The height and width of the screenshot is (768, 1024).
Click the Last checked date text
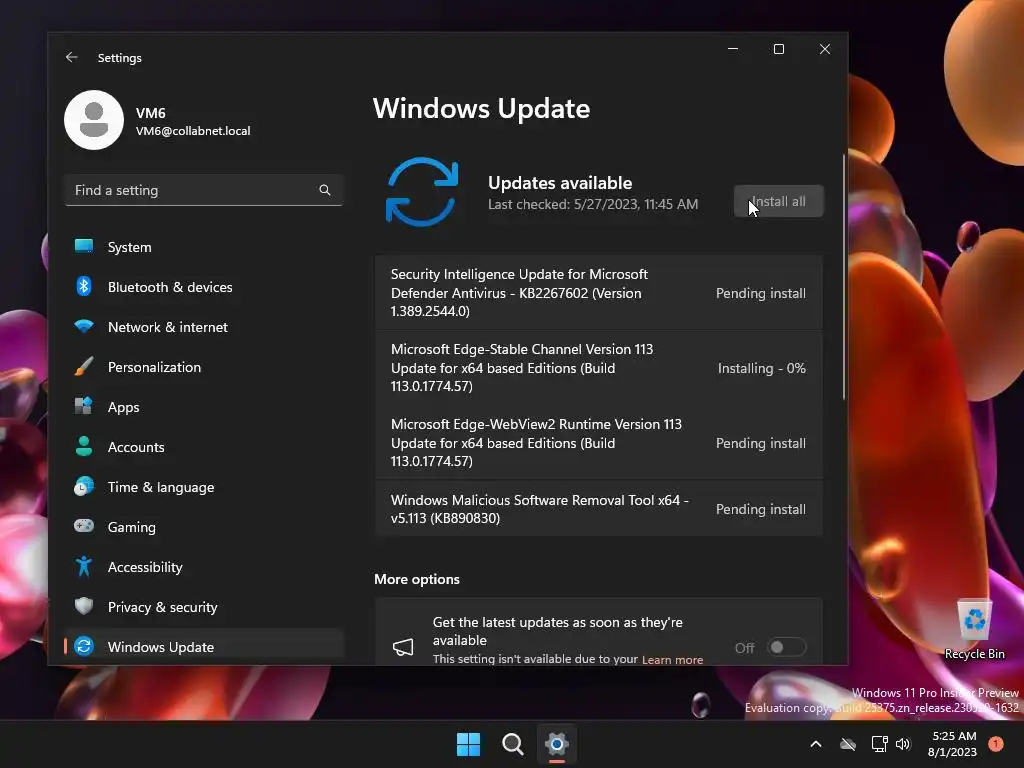point(593,204)
